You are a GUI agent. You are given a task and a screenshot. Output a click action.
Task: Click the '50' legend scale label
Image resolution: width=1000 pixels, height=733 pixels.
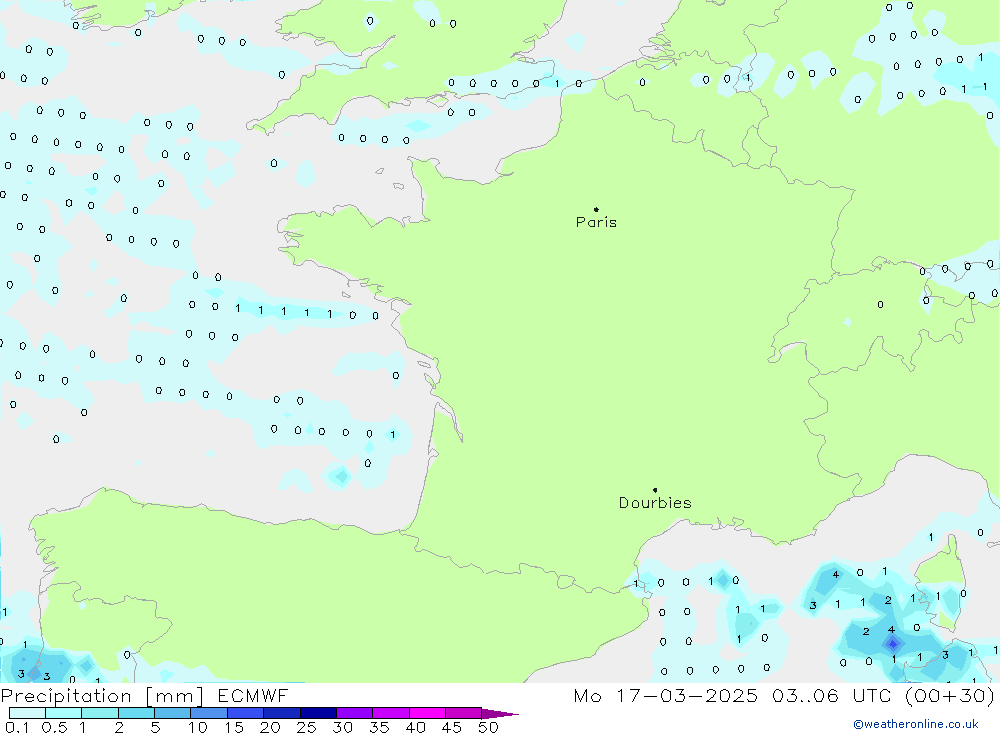488,727
